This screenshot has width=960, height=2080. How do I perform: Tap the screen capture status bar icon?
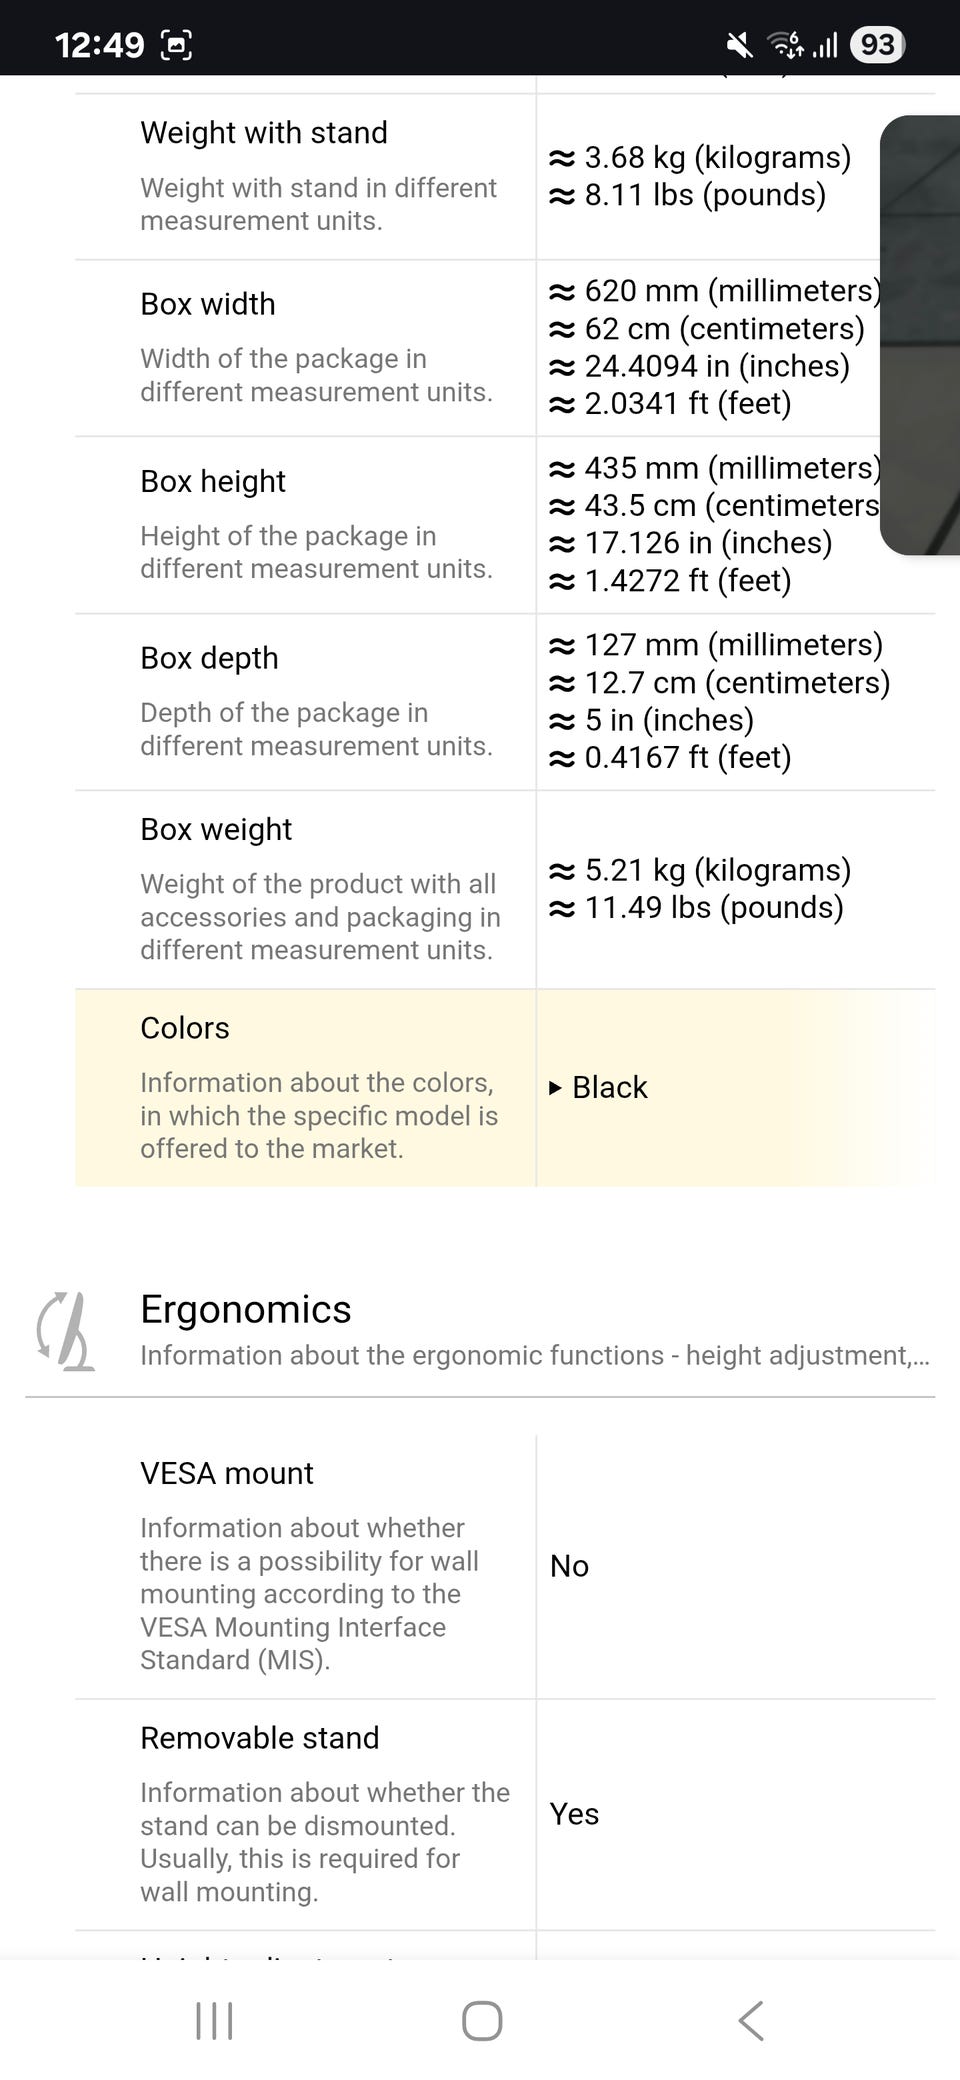click(x=177, y=45)
